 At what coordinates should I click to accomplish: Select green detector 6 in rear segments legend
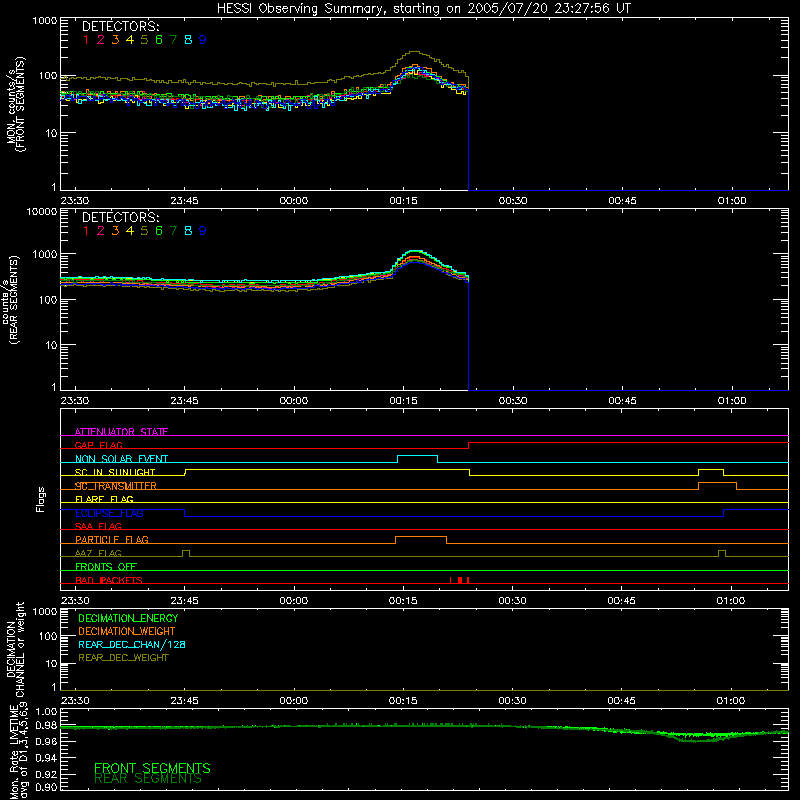click(159, 231)
